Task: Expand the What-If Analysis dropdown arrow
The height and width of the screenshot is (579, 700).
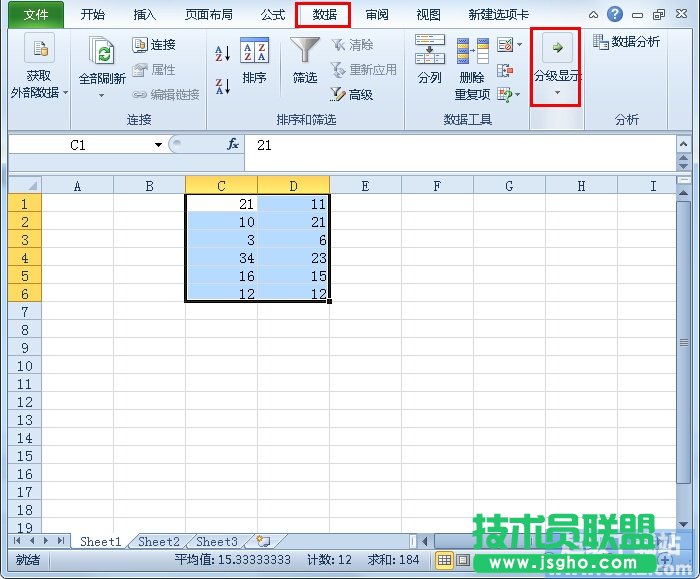Action: [518, 94]
